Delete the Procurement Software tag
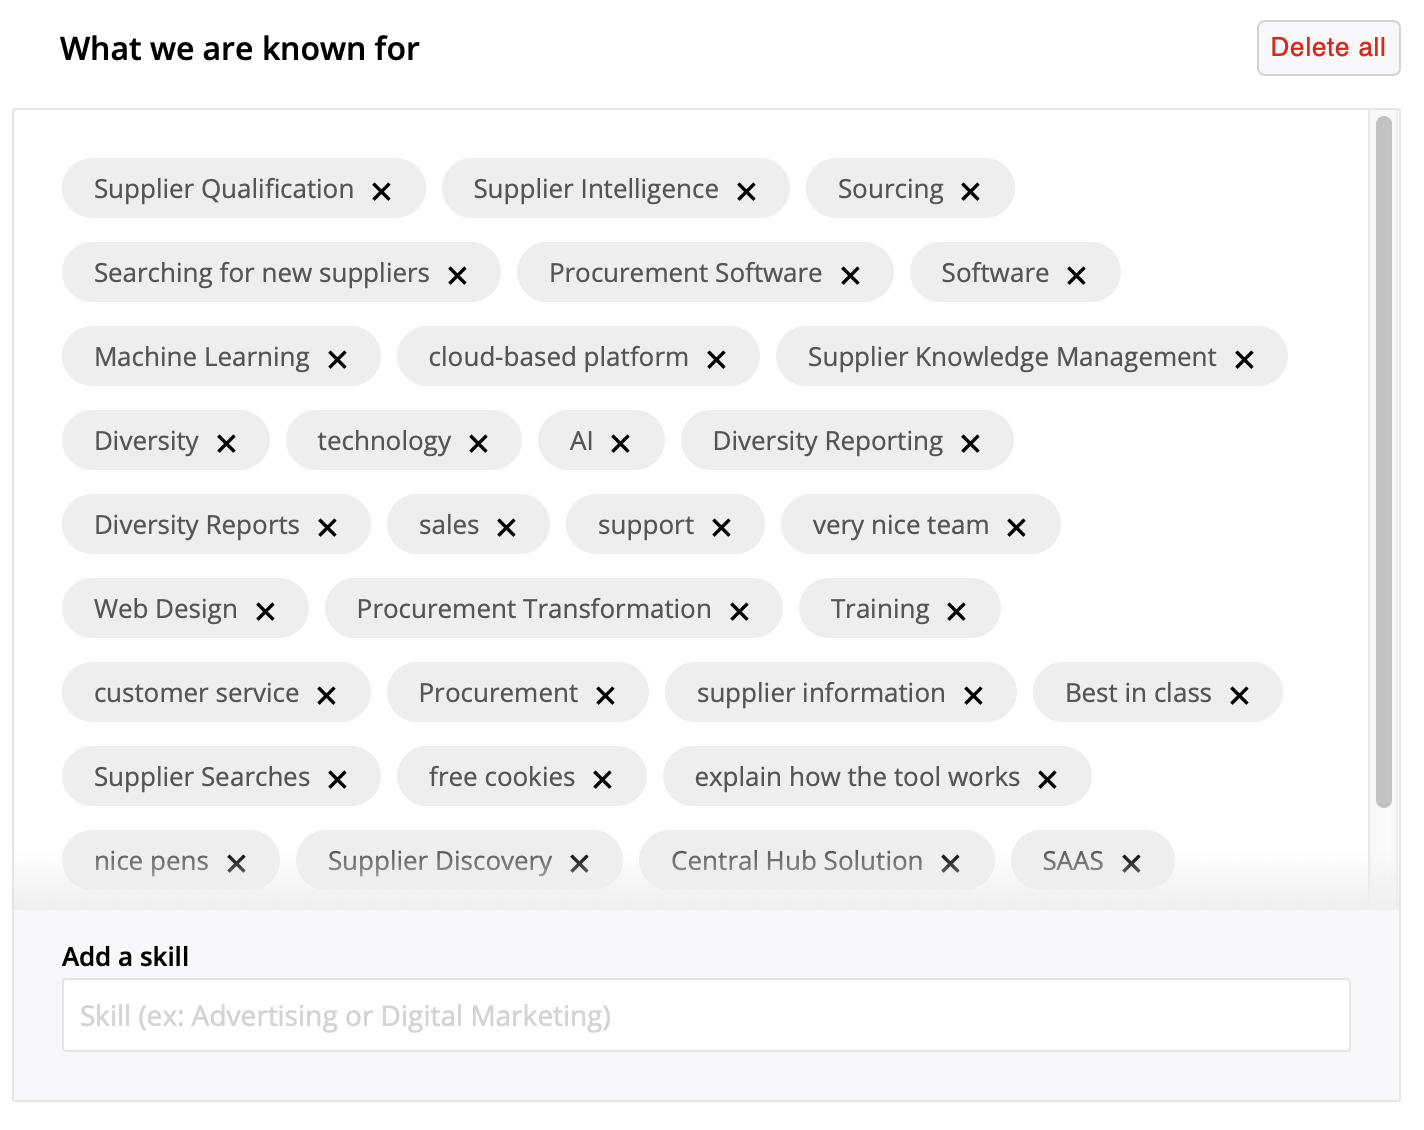The width and height of the screenshot is (1424, 1130). point(850,275)
